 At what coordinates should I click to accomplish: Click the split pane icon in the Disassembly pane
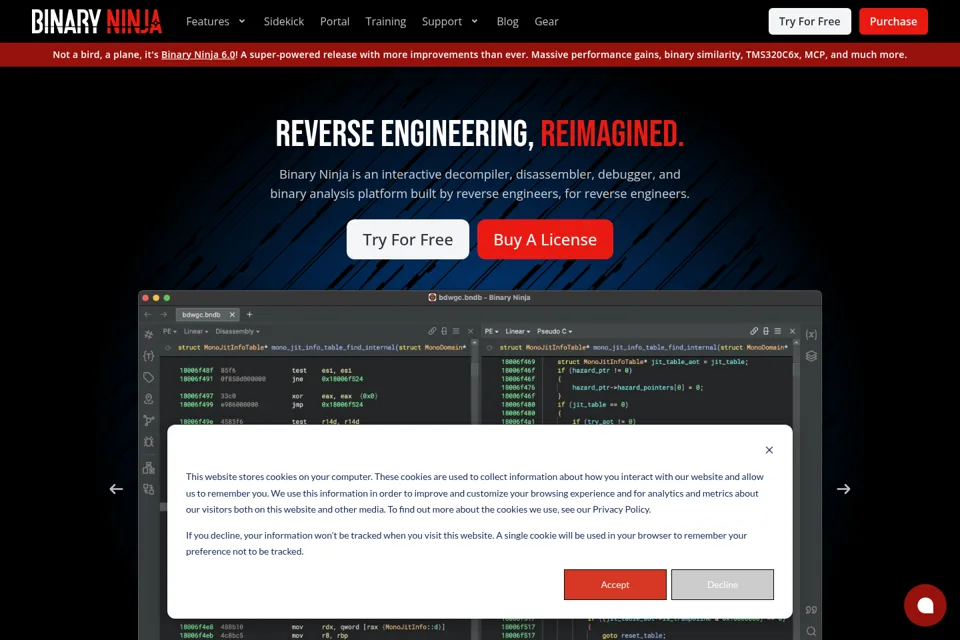pyautogui.click(x=444, y=331)
